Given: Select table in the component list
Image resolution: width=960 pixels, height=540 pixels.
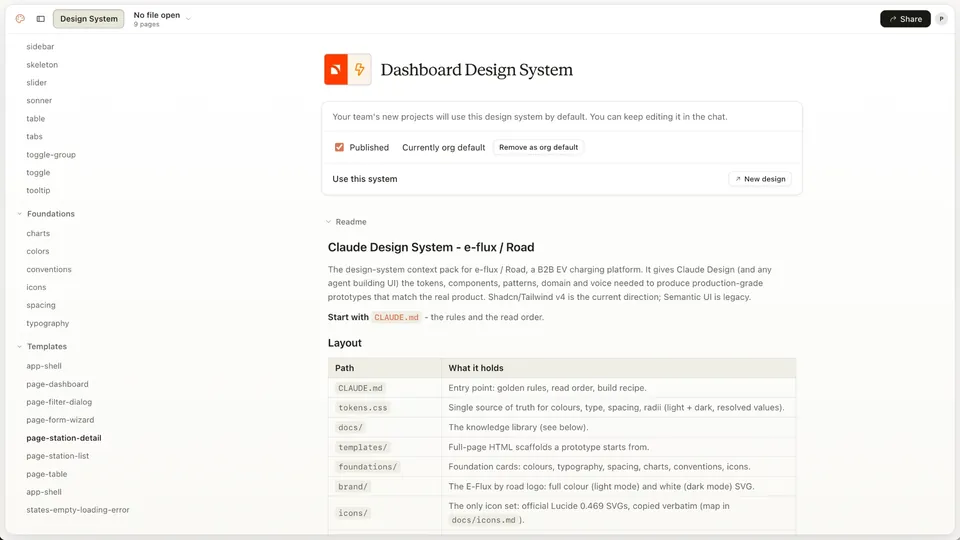Looking at the screenshot, I should [36, 119].
